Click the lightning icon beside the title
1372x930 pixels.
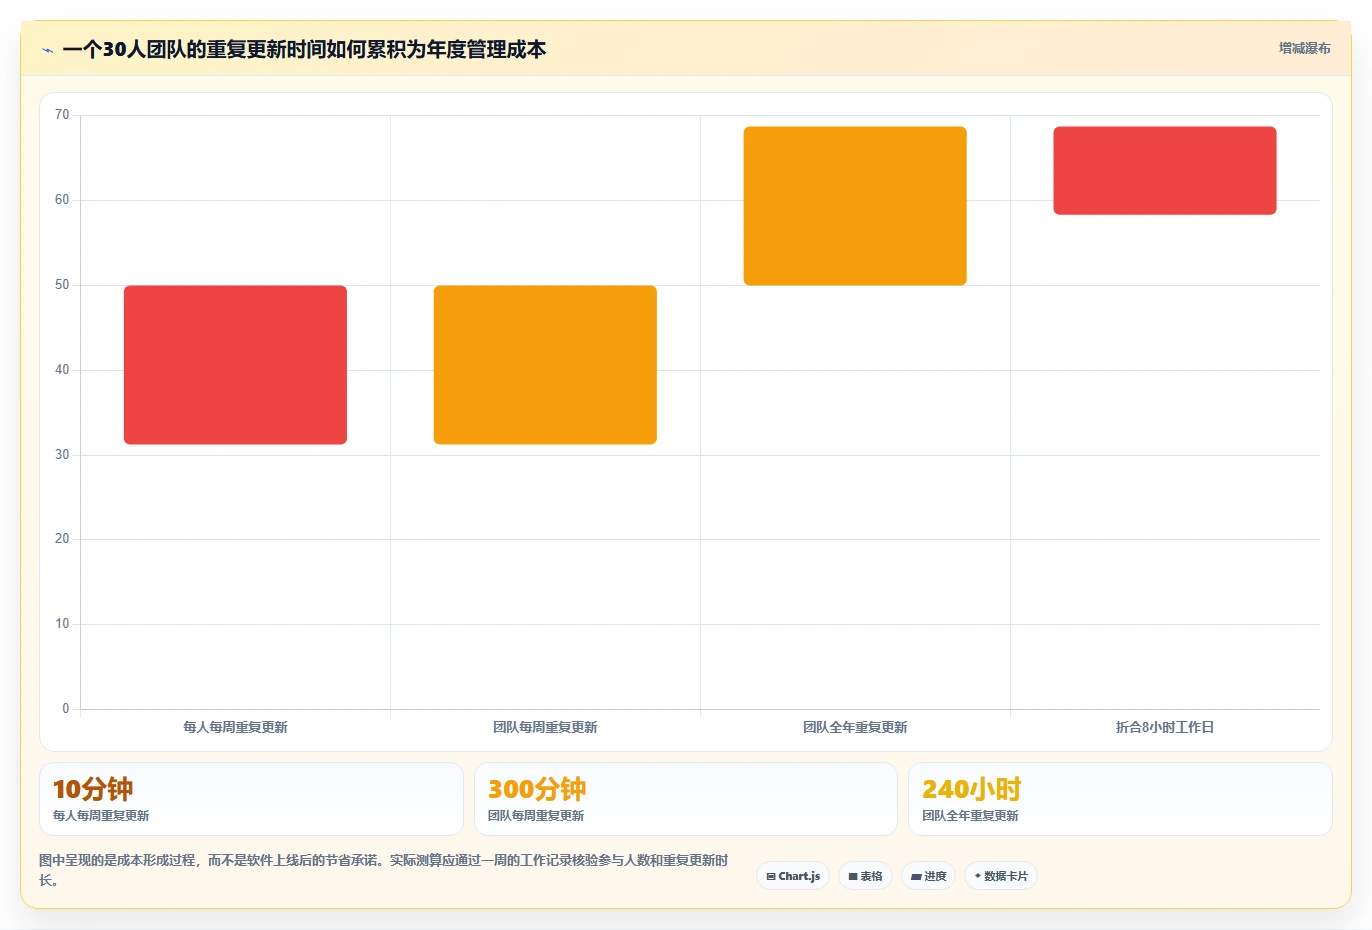(x=47, y=50)
